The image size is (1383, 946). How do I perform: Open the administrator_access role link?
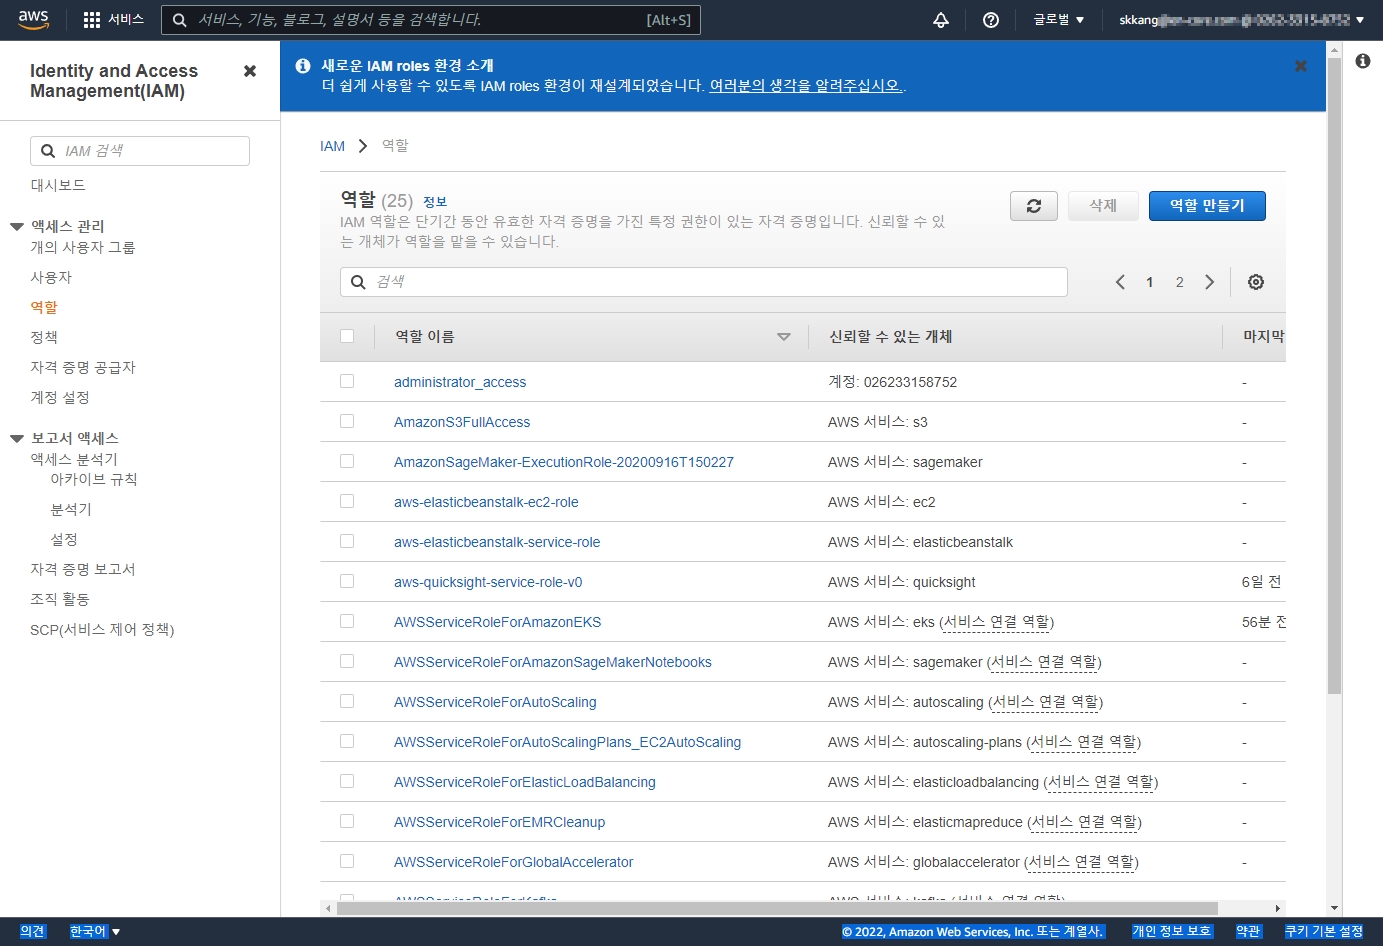[x=460, y=382]
